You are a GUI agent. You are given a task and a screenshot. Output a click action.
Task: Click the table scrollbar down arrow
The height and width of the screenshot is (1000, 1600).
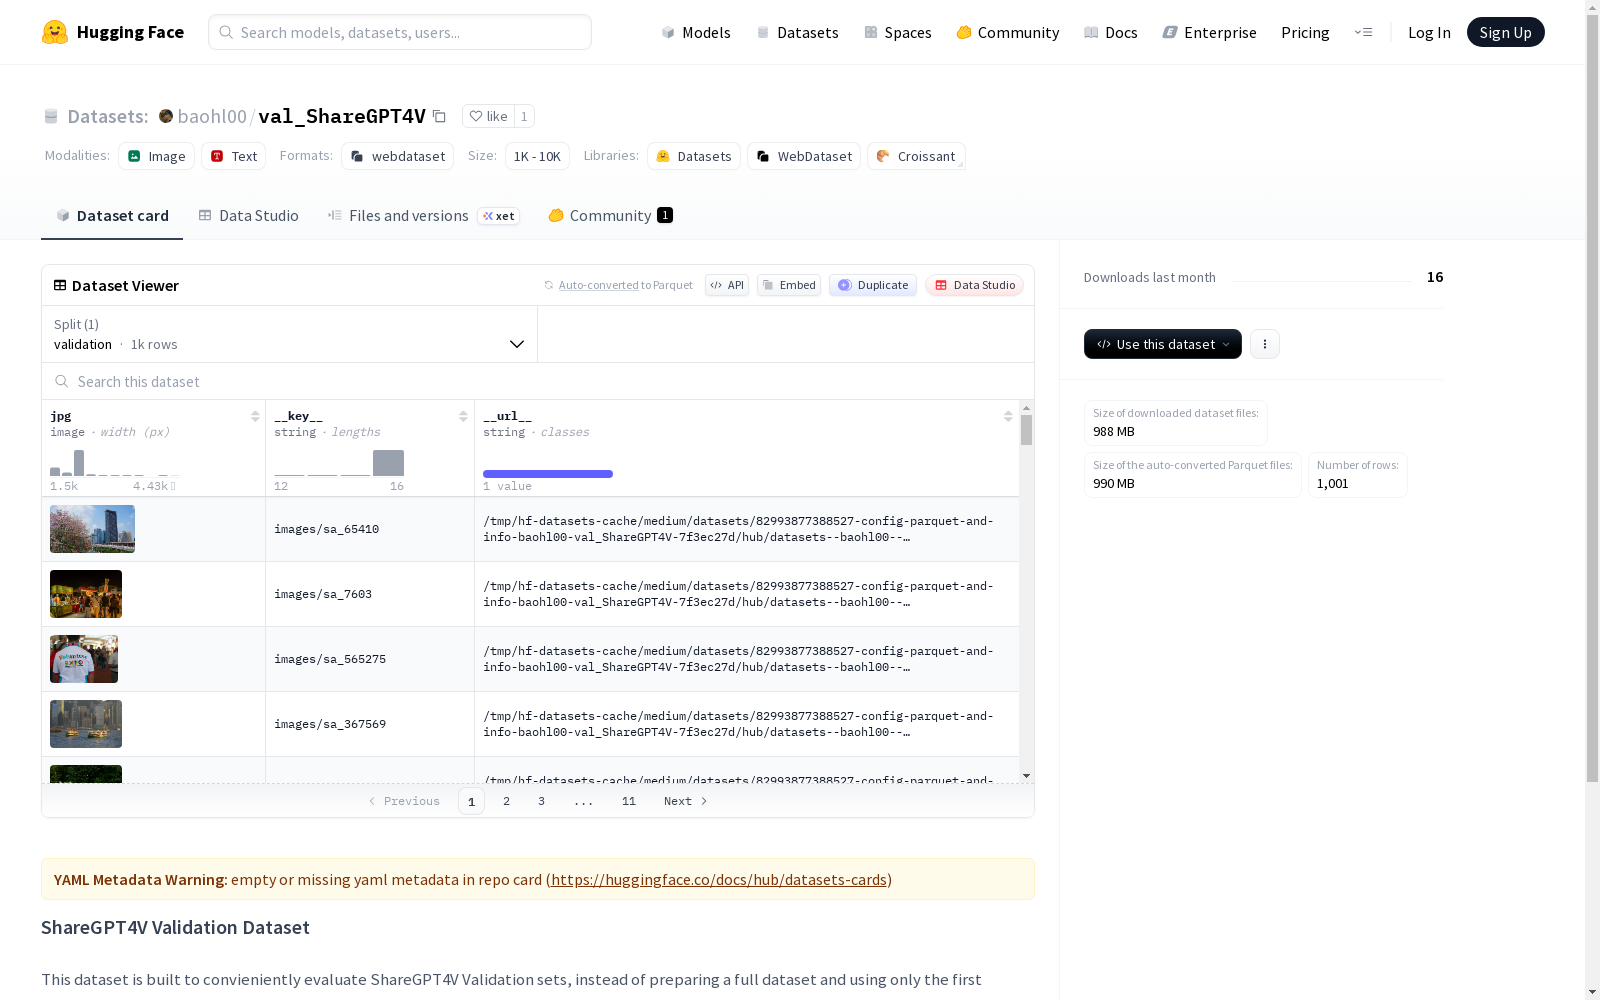pyautogui.click(x=1026, y=776)
